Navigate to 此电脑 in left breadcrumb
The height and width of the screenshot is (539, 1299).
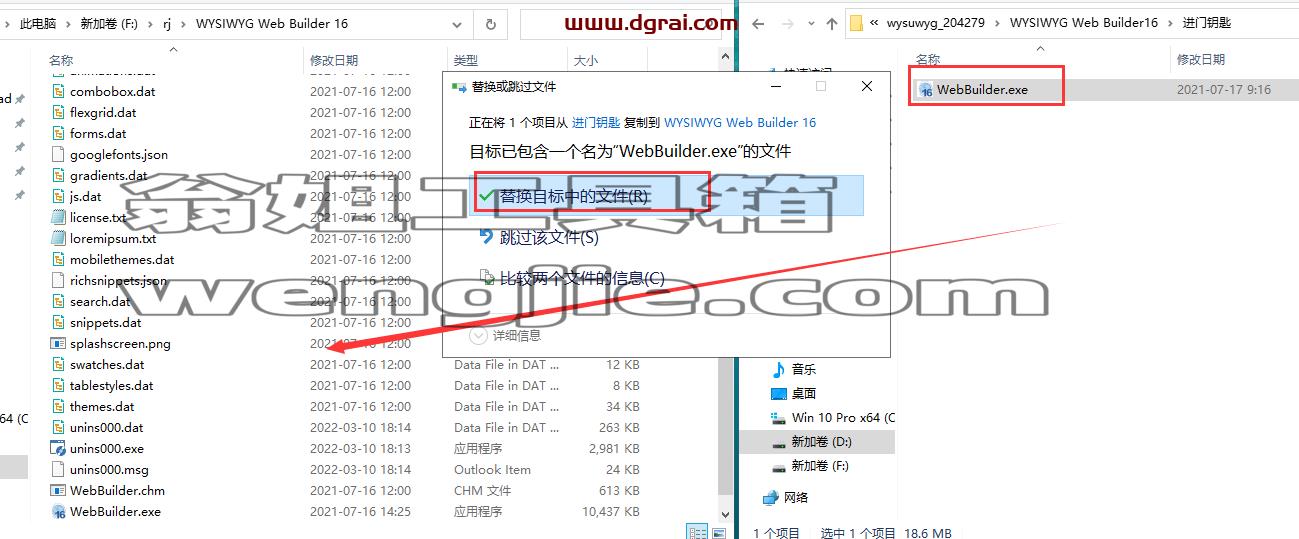(40, 24)
